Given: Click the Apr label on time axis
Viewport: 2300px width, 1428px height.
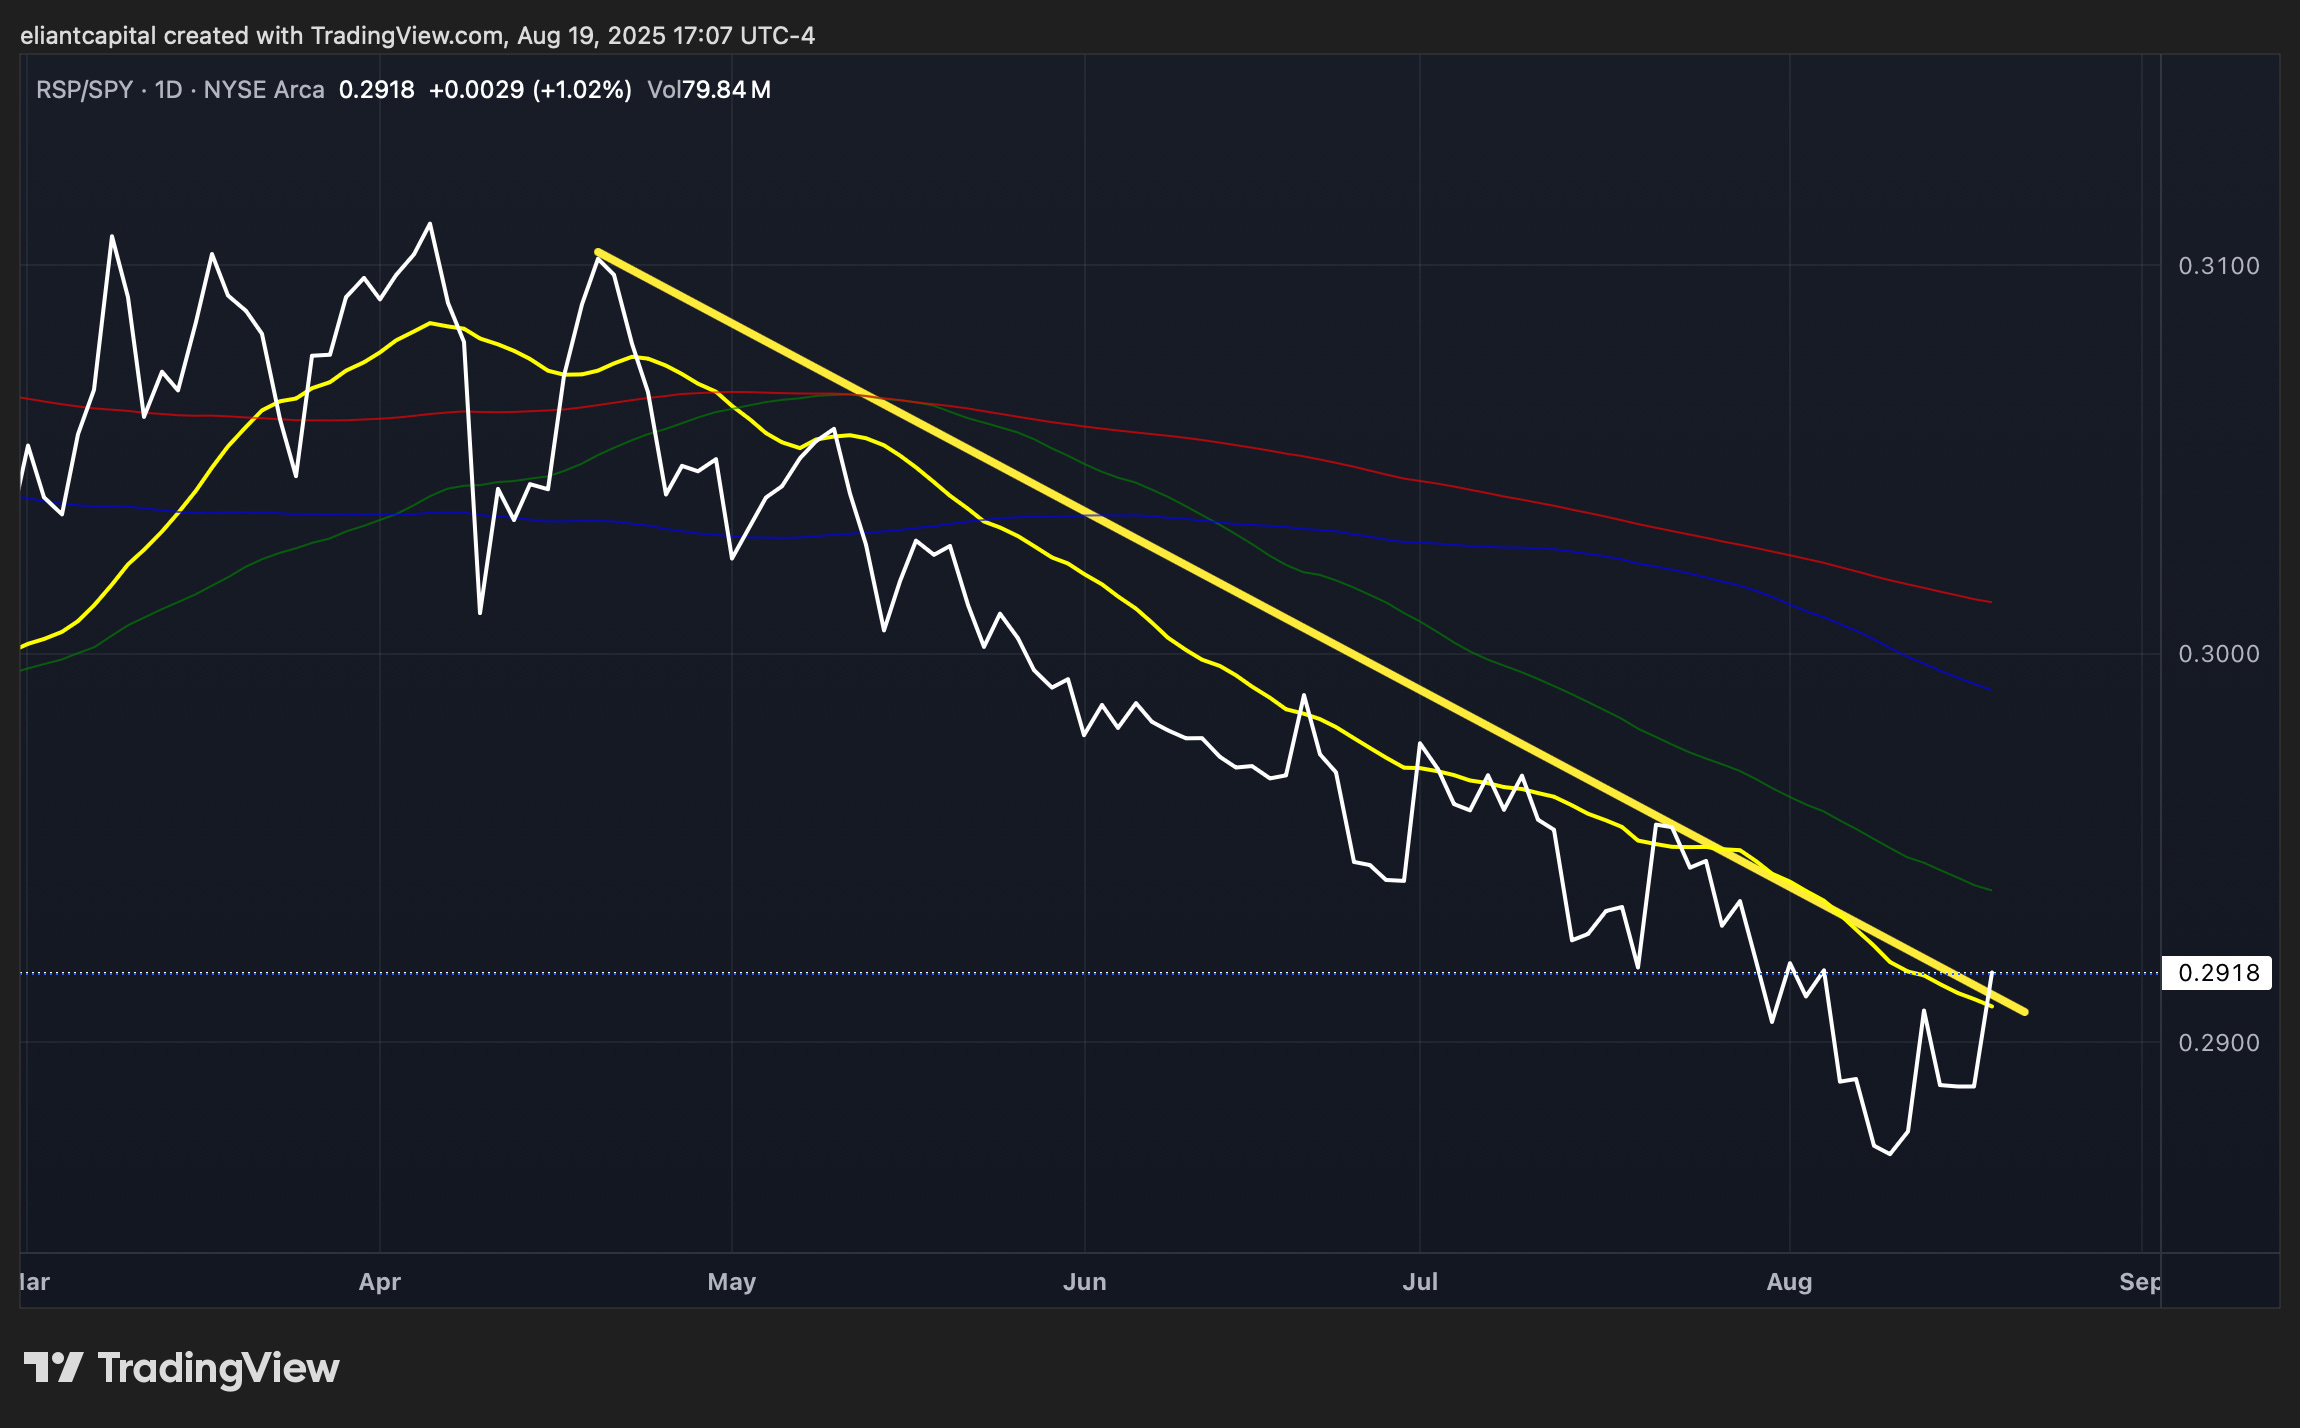Looking at the screenshot, I should click(379, 1282).
